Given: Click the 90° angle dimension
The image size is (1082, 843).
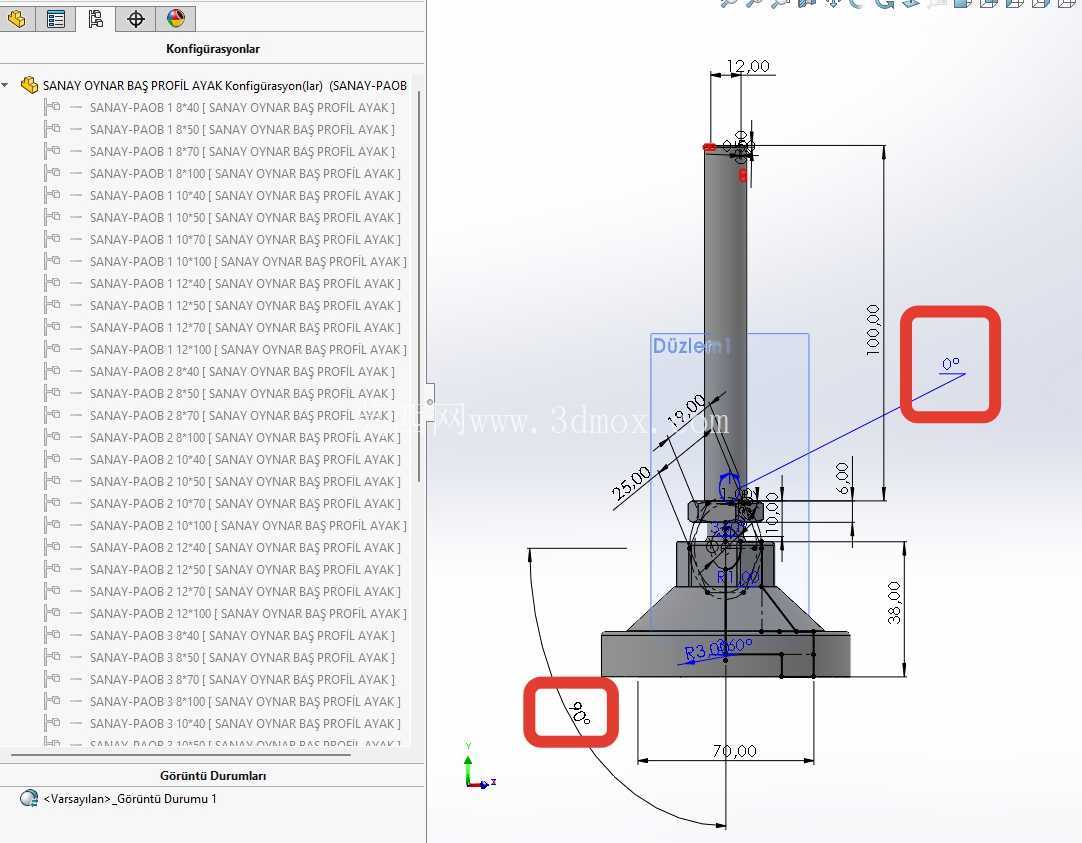Looking at the screenshot, I should click(580, 713).
